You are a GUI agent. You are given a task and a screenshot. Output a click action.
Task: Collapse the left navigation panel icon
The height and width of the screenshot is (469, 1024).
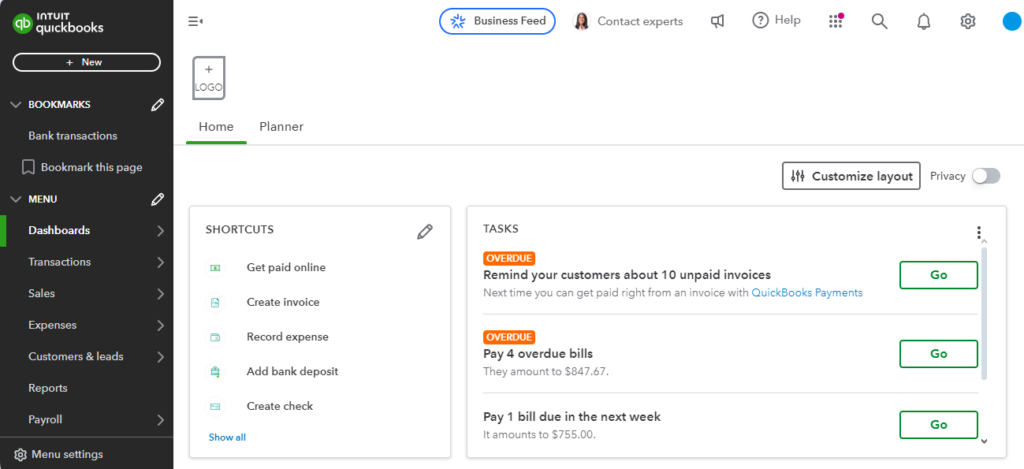pyautogui.click(x=195, y=22)
